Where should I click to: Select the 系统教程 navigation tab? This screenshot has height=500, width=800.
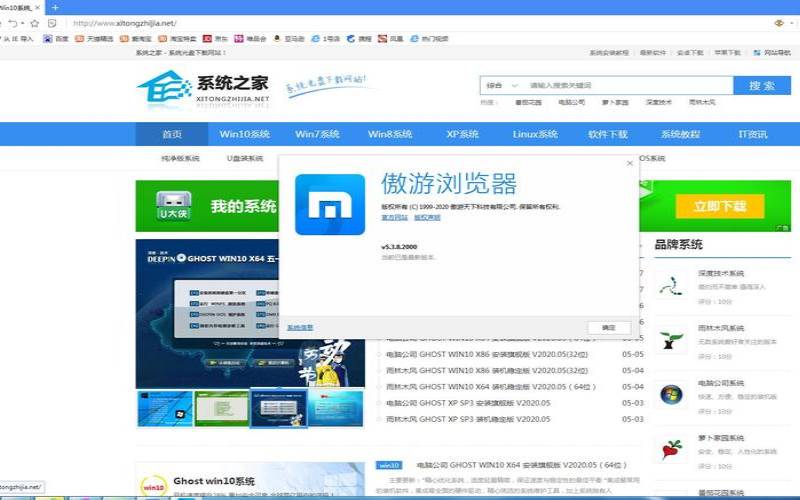[x=680, y=134]
